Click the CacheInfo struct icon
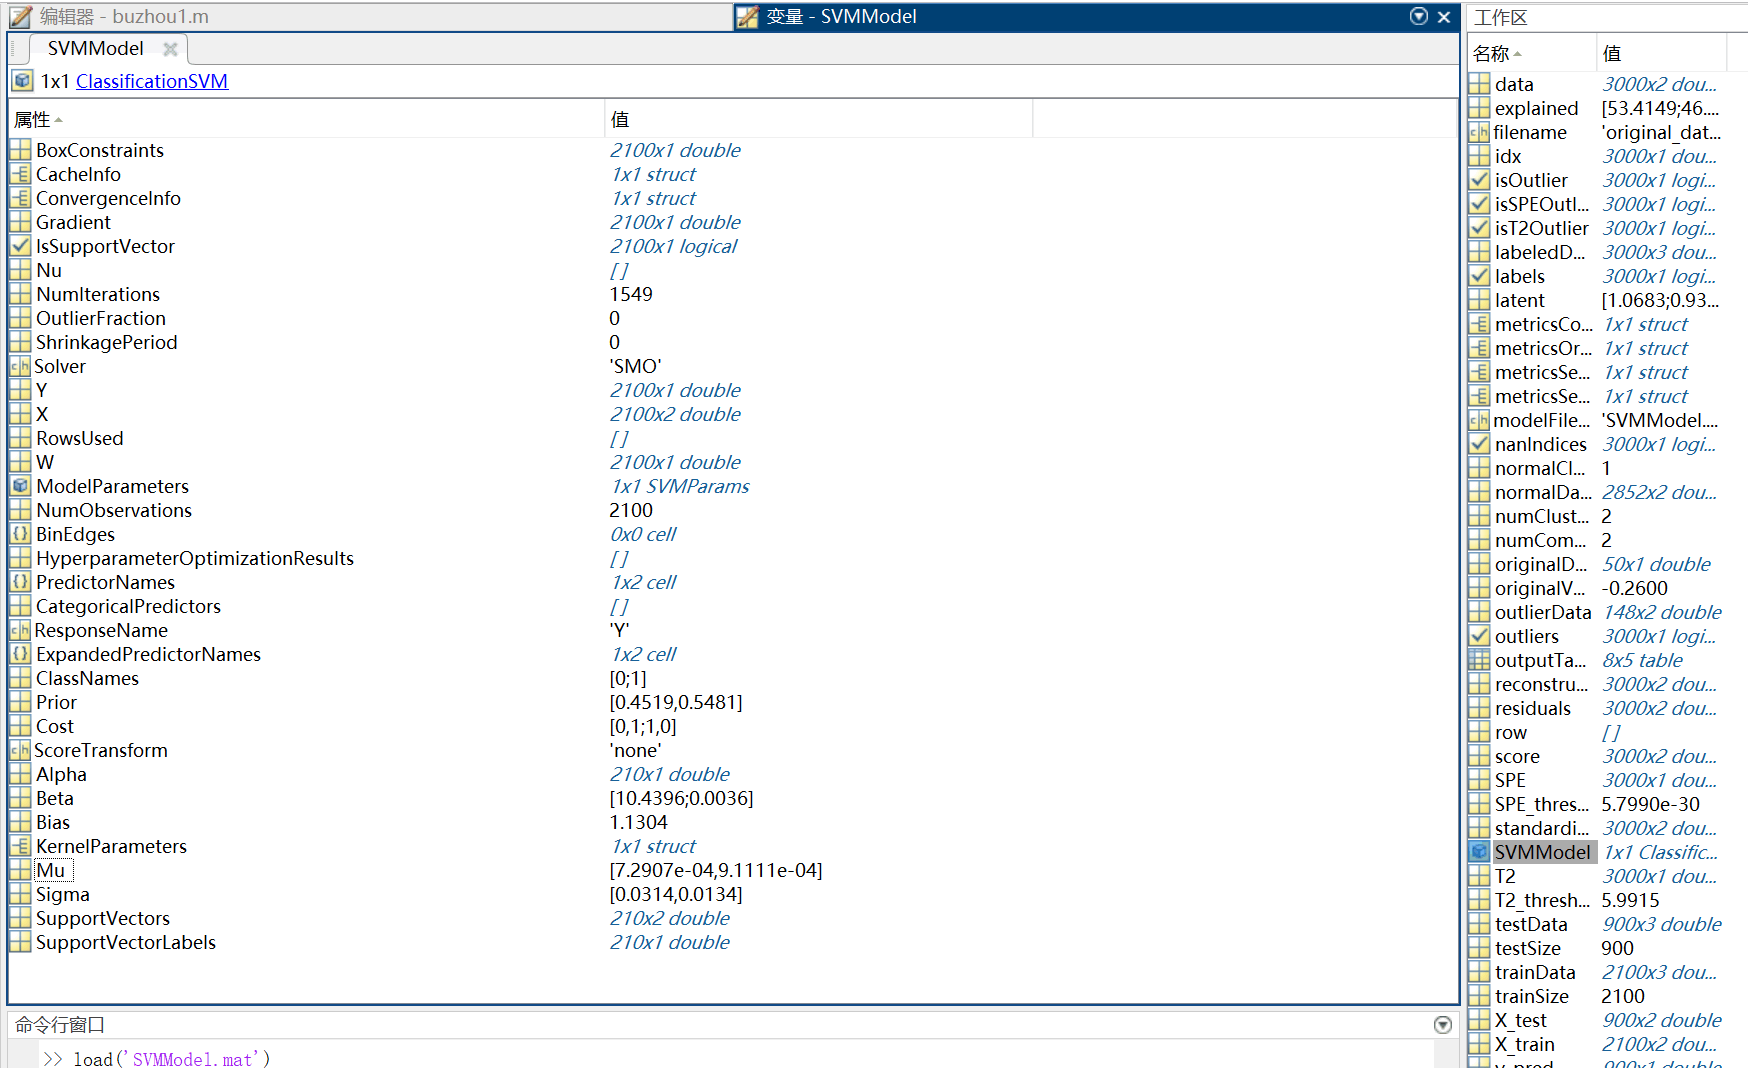Image resolution: width=1748 pixels, height=1068 pixels. [20, 175]
